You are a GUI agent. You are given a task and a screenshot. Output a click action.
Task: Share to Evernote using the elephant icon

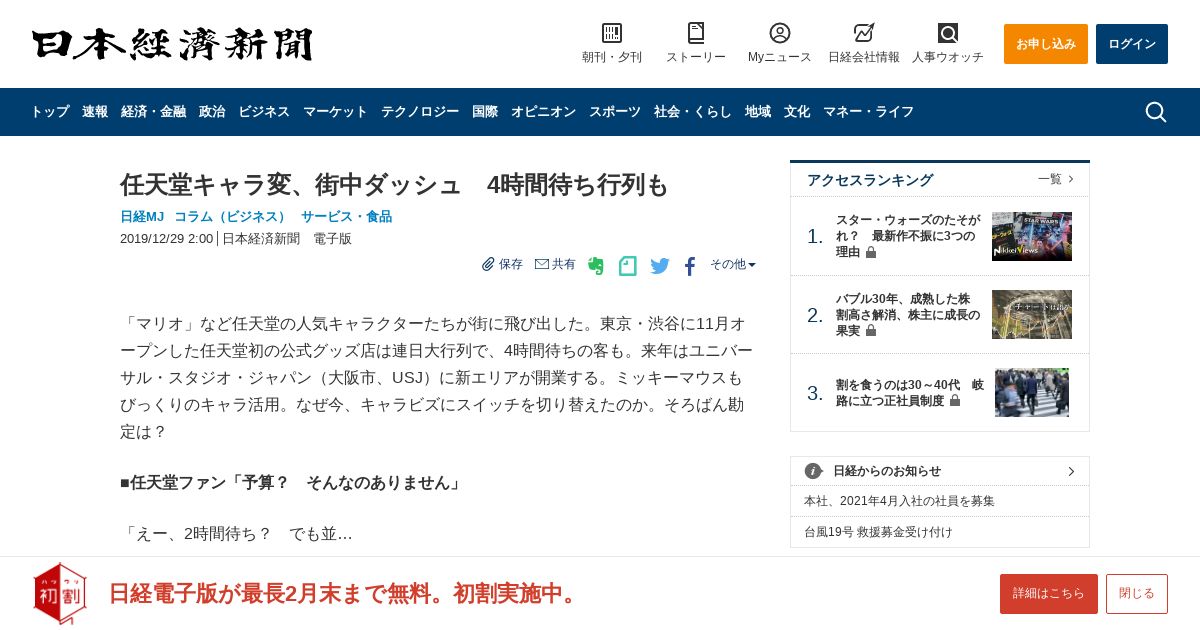[x=596, y=266]
